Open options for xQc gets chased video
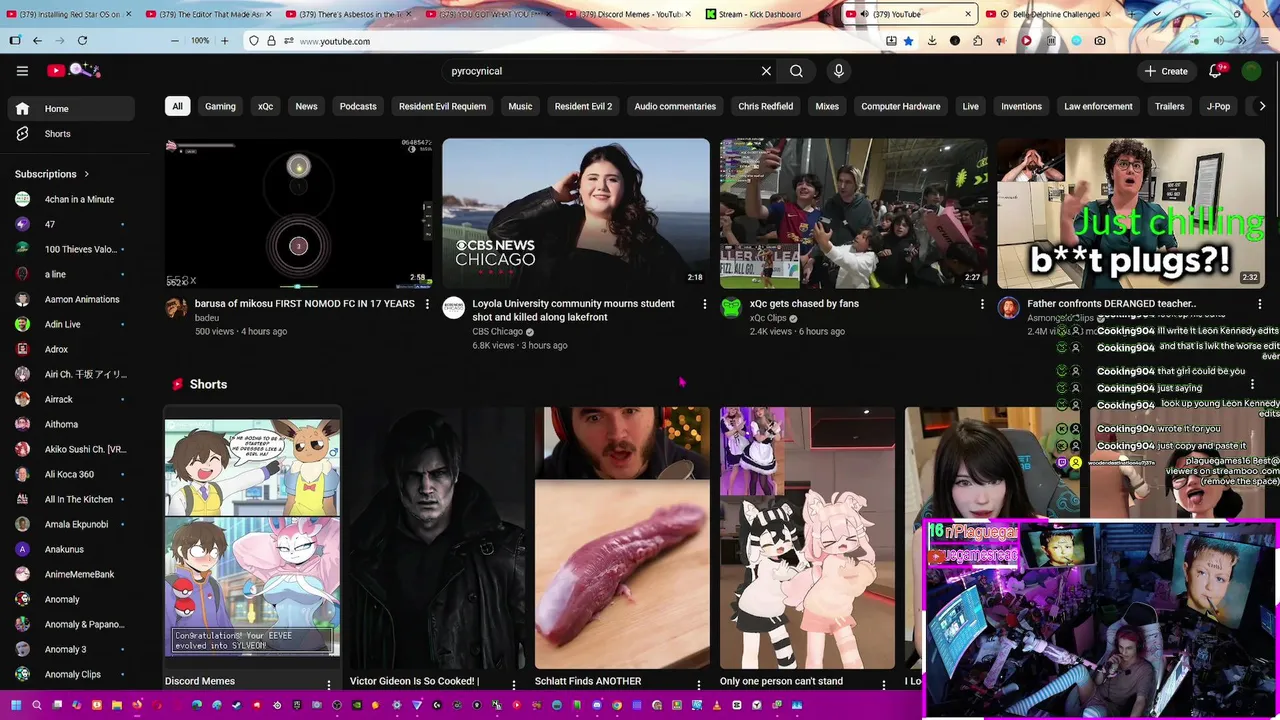1280x720 pixels. pyautogui.click(x=982, y=304)
